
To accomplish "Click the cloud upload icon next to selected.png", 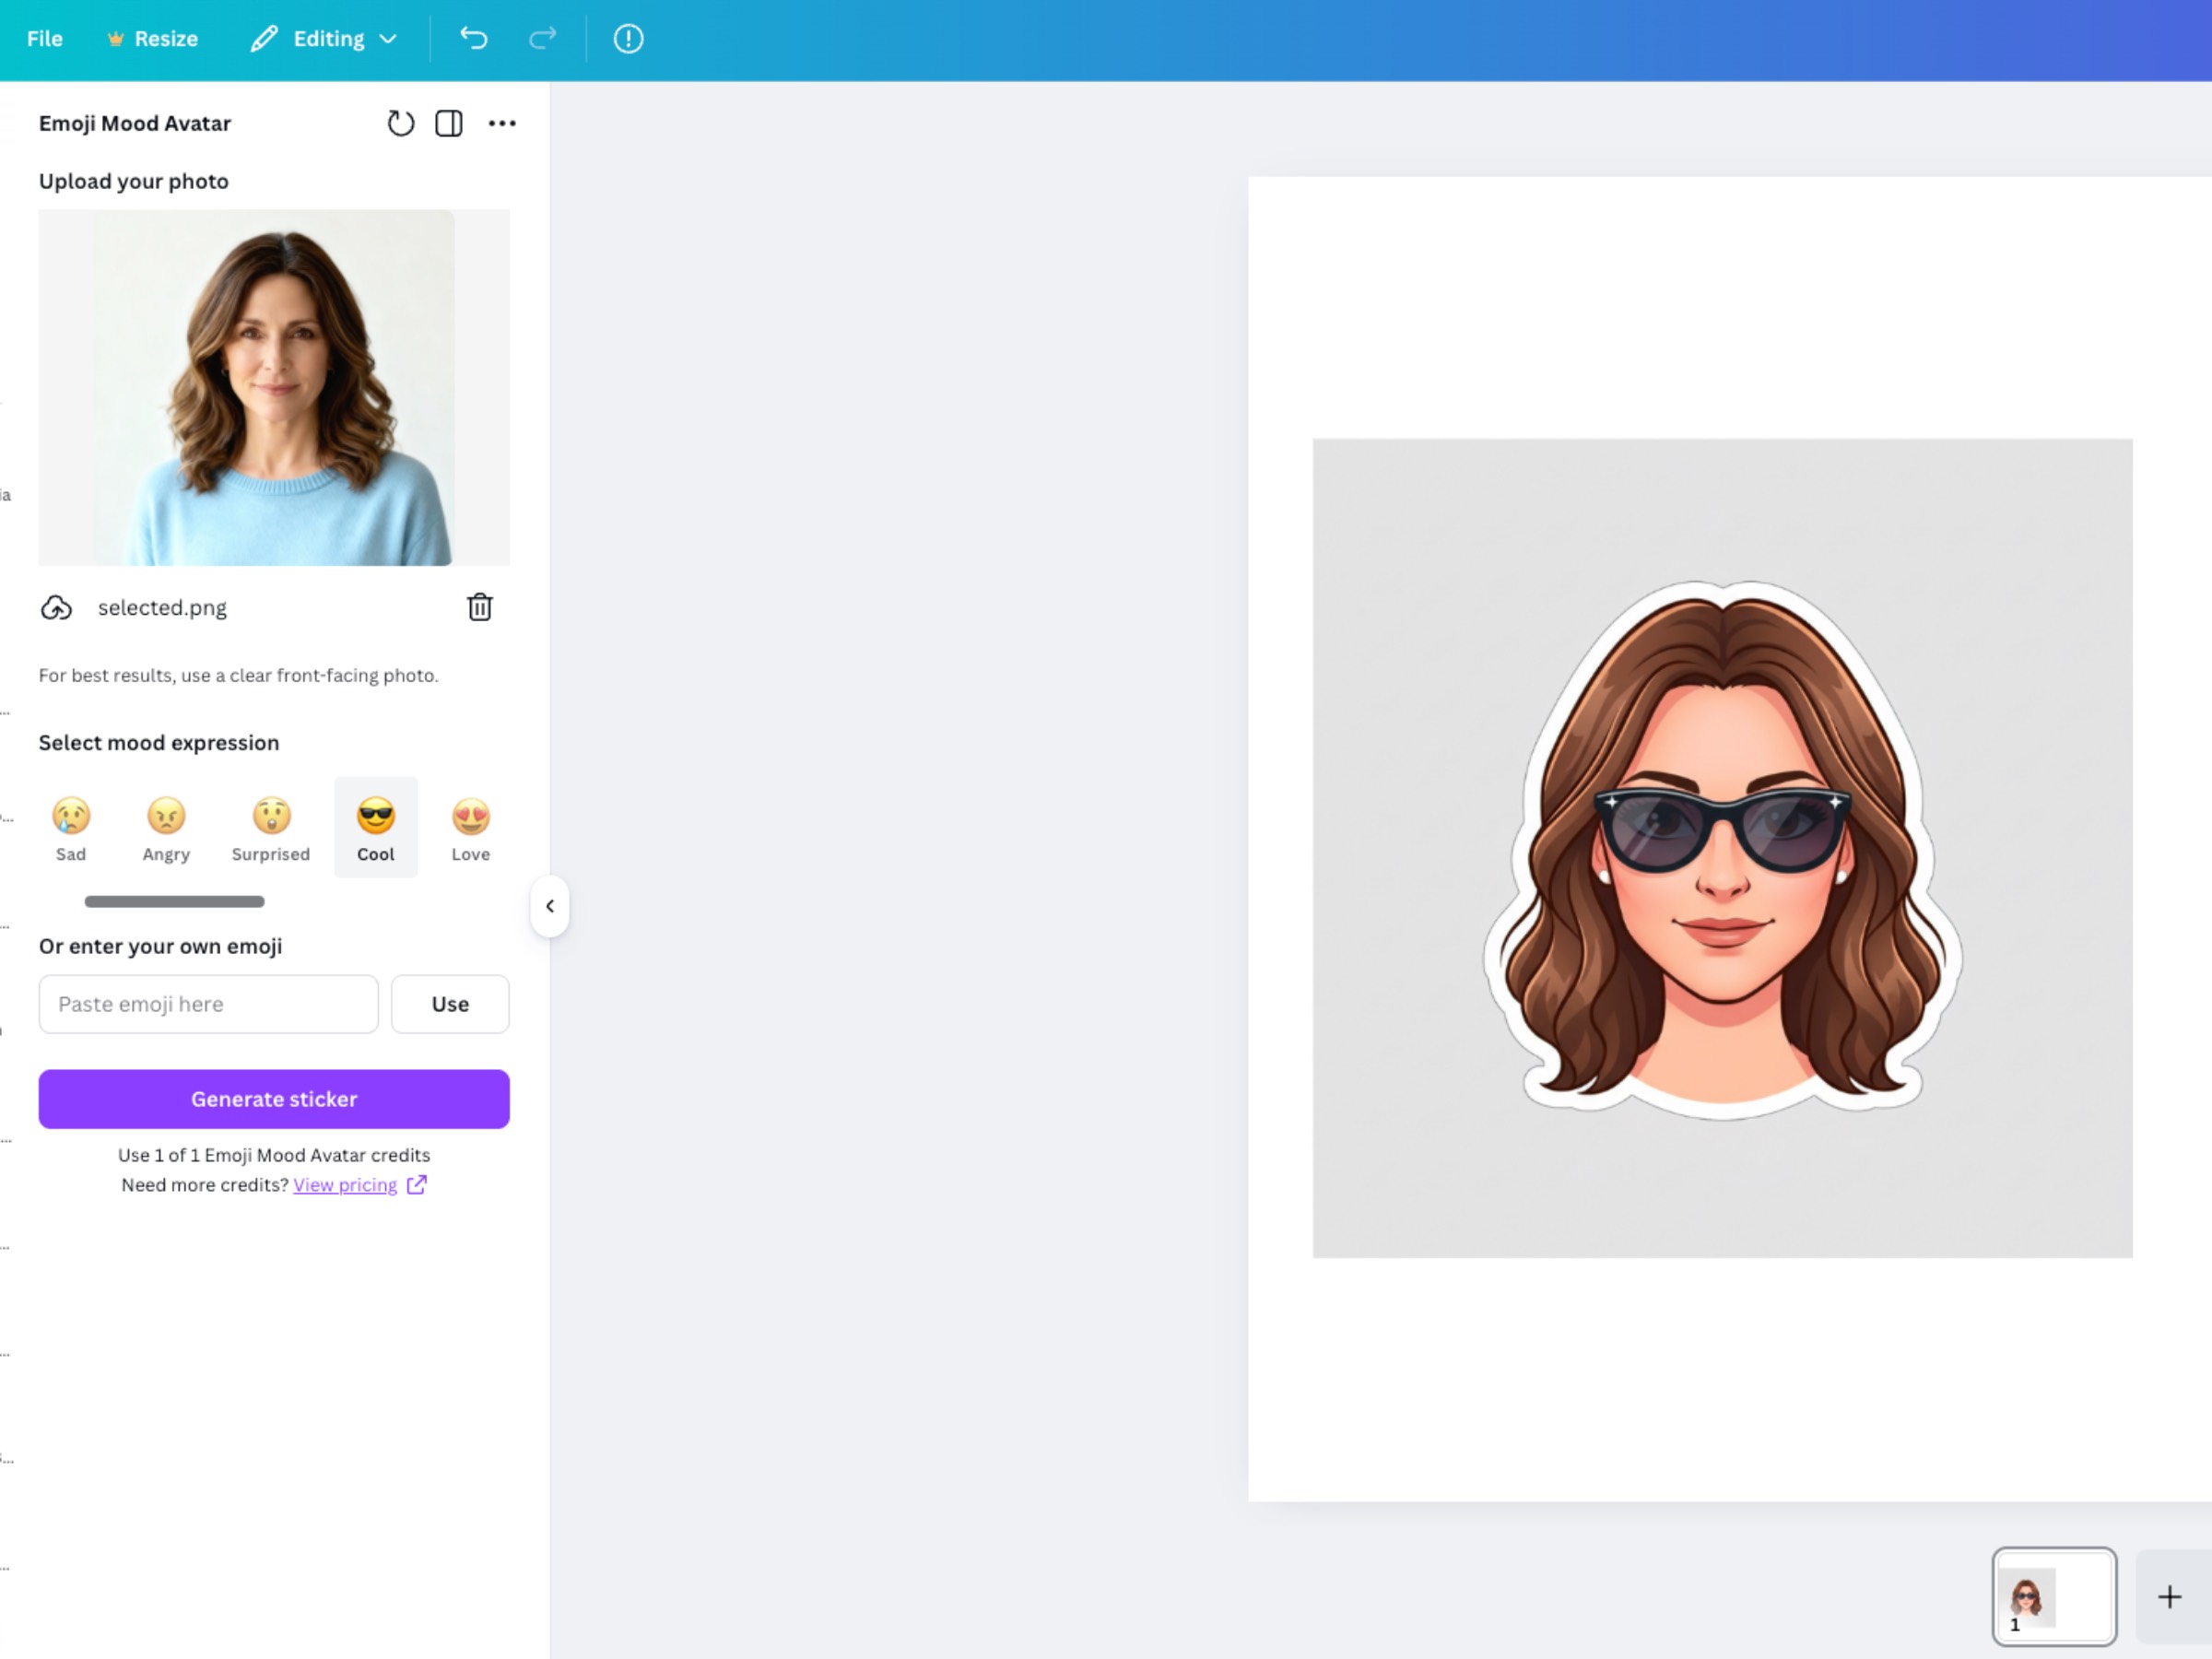I will tap(56, 608).
